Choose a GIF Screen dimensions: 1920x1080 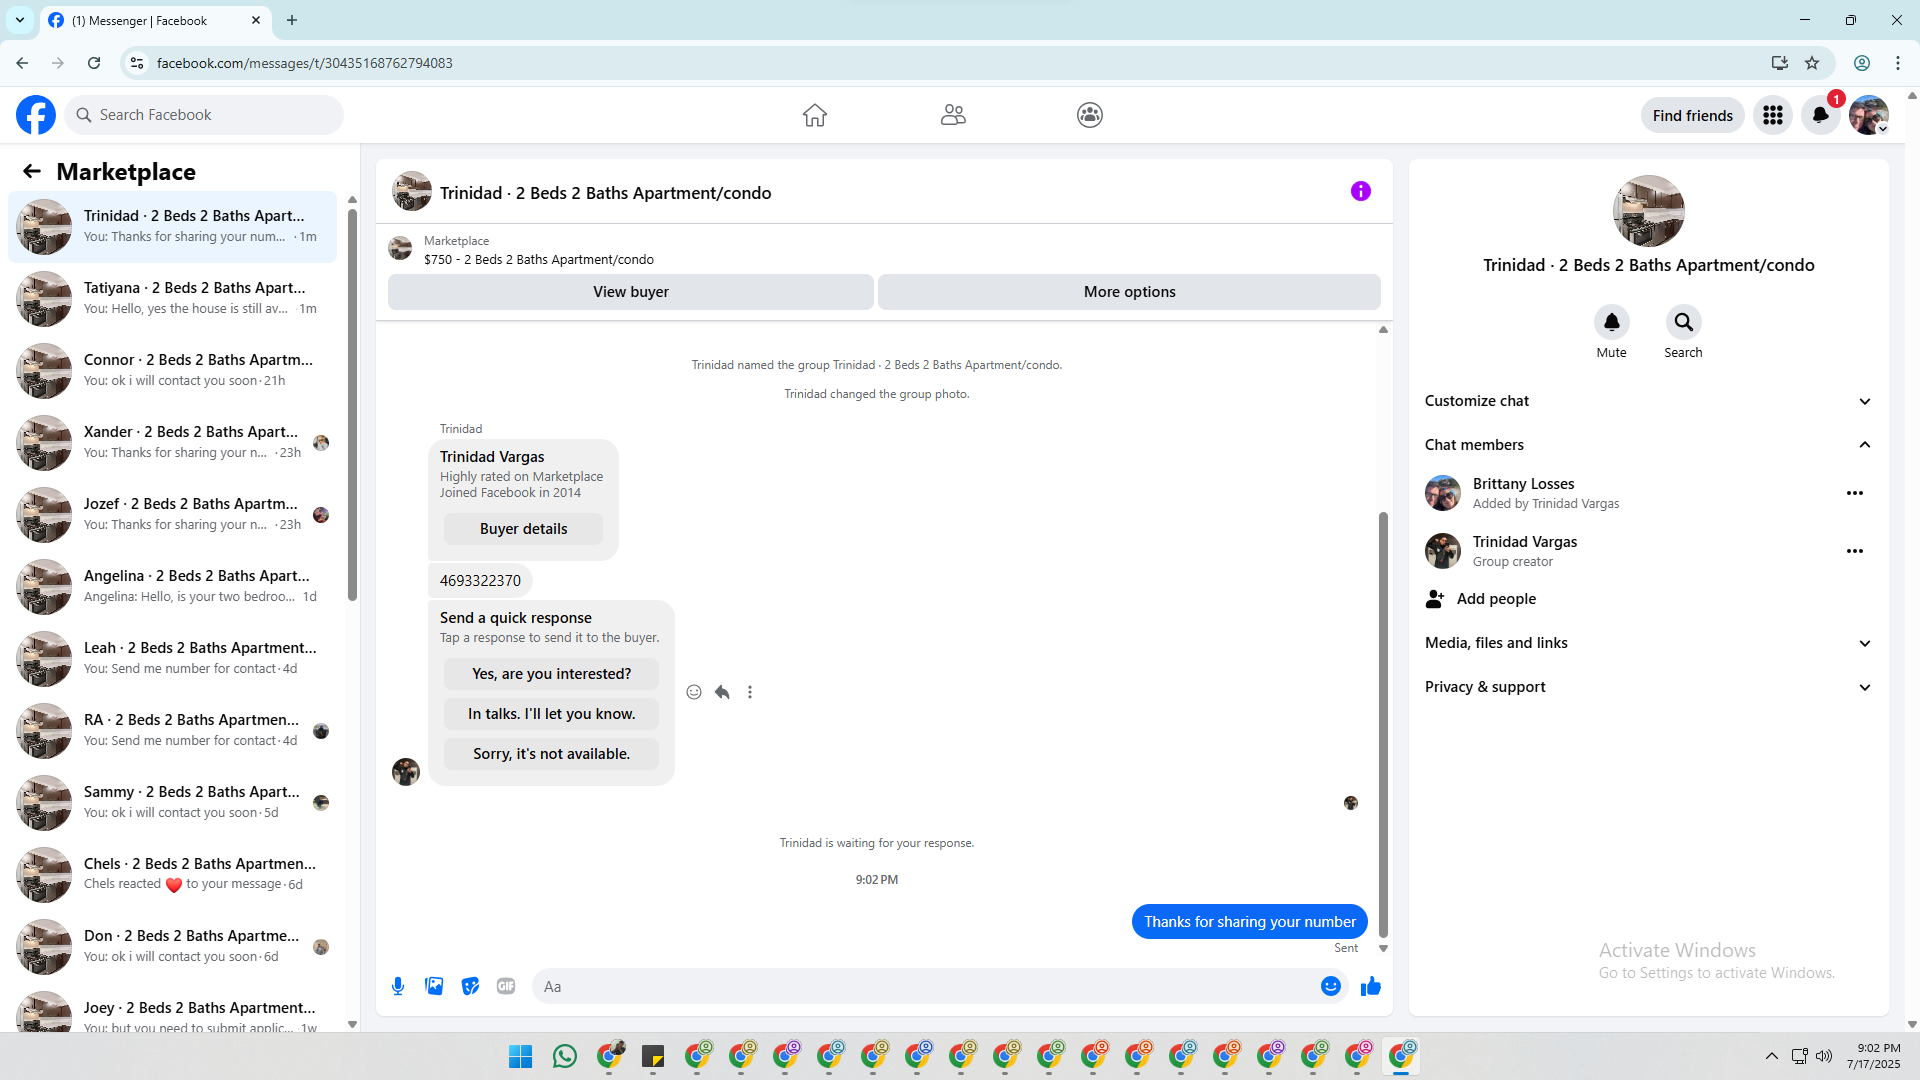506,986
